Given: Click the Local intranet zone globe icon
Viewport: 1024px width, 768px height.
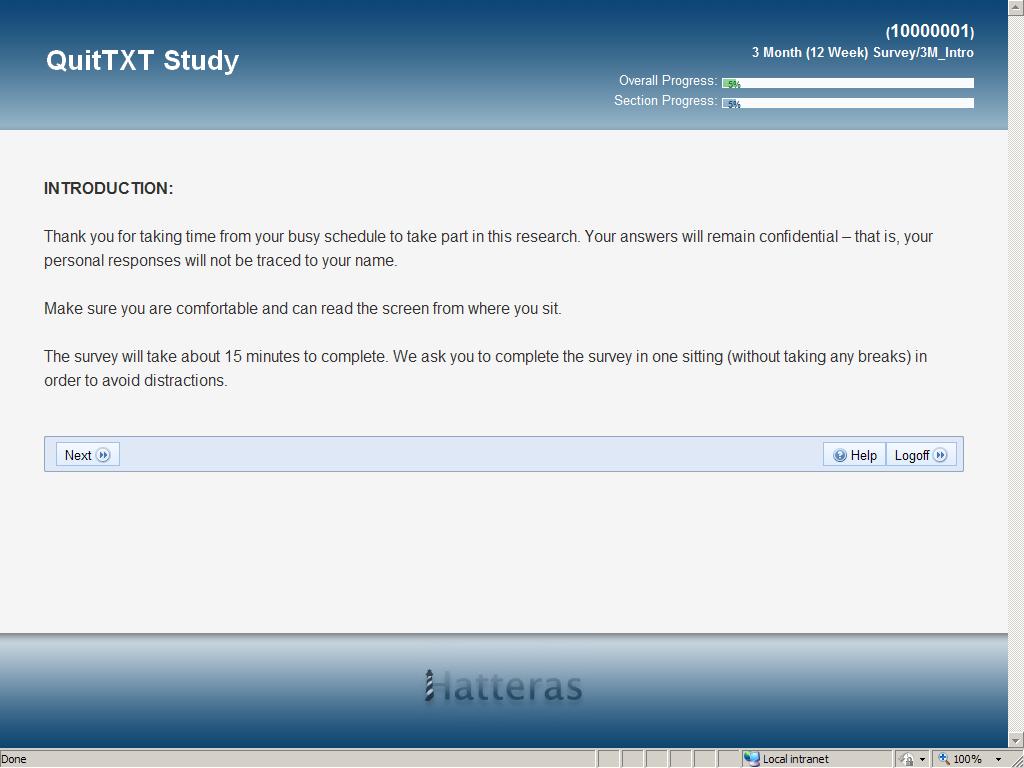Looking at the screenshot, I should tap(752, 759).
